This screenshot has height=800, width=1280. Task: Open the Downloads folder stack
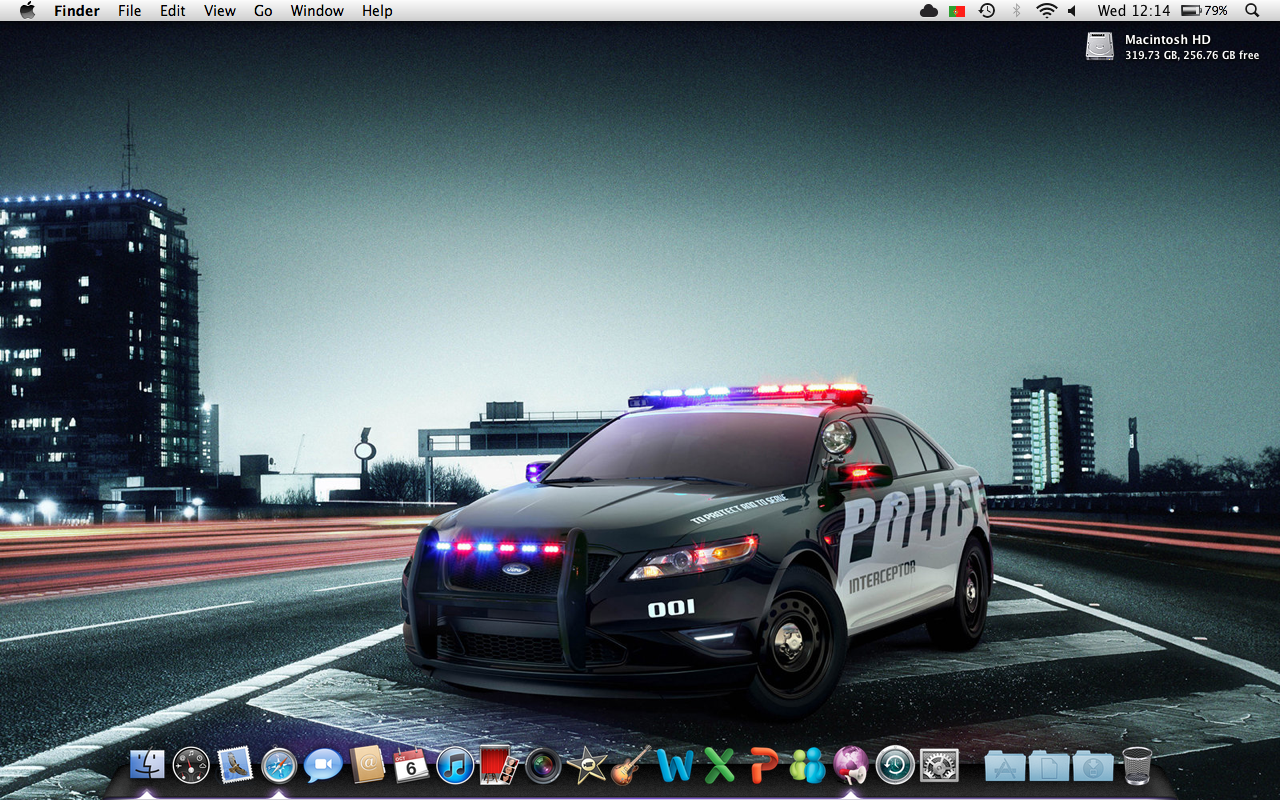pyautogui.click(x=1093, y=766)
